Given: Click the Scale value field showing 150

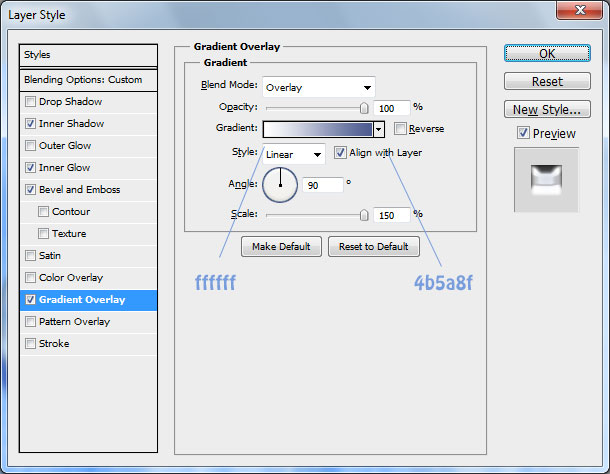Looking at the screenshot, I should click(391, 215).
